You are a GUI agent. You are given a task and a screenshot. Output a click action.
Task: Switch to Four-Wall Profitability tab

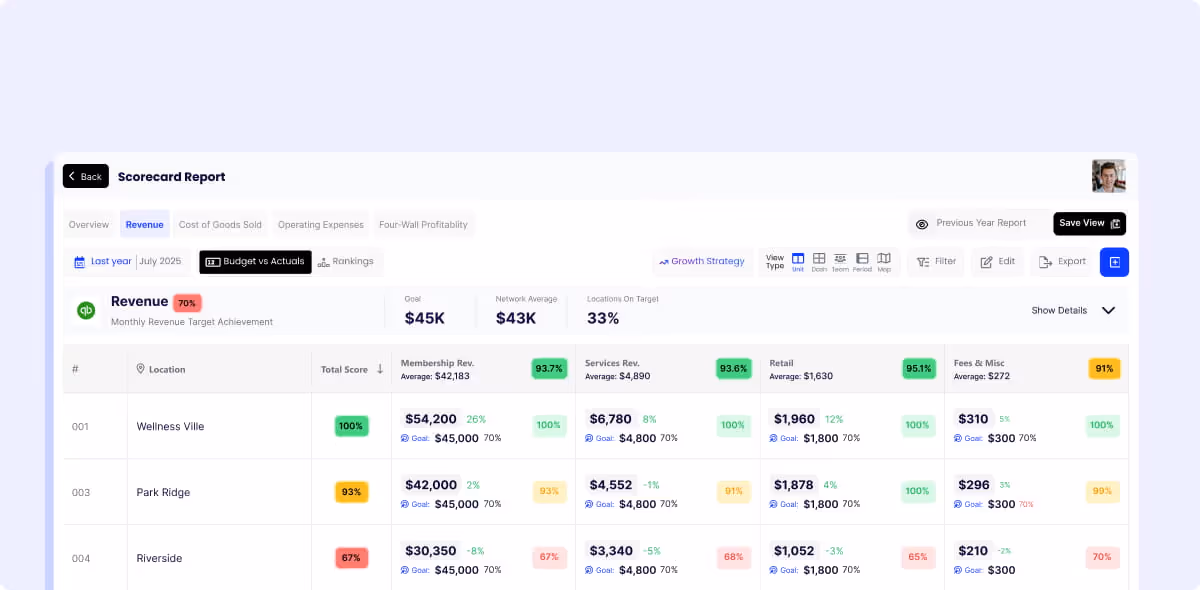point(423,225)
